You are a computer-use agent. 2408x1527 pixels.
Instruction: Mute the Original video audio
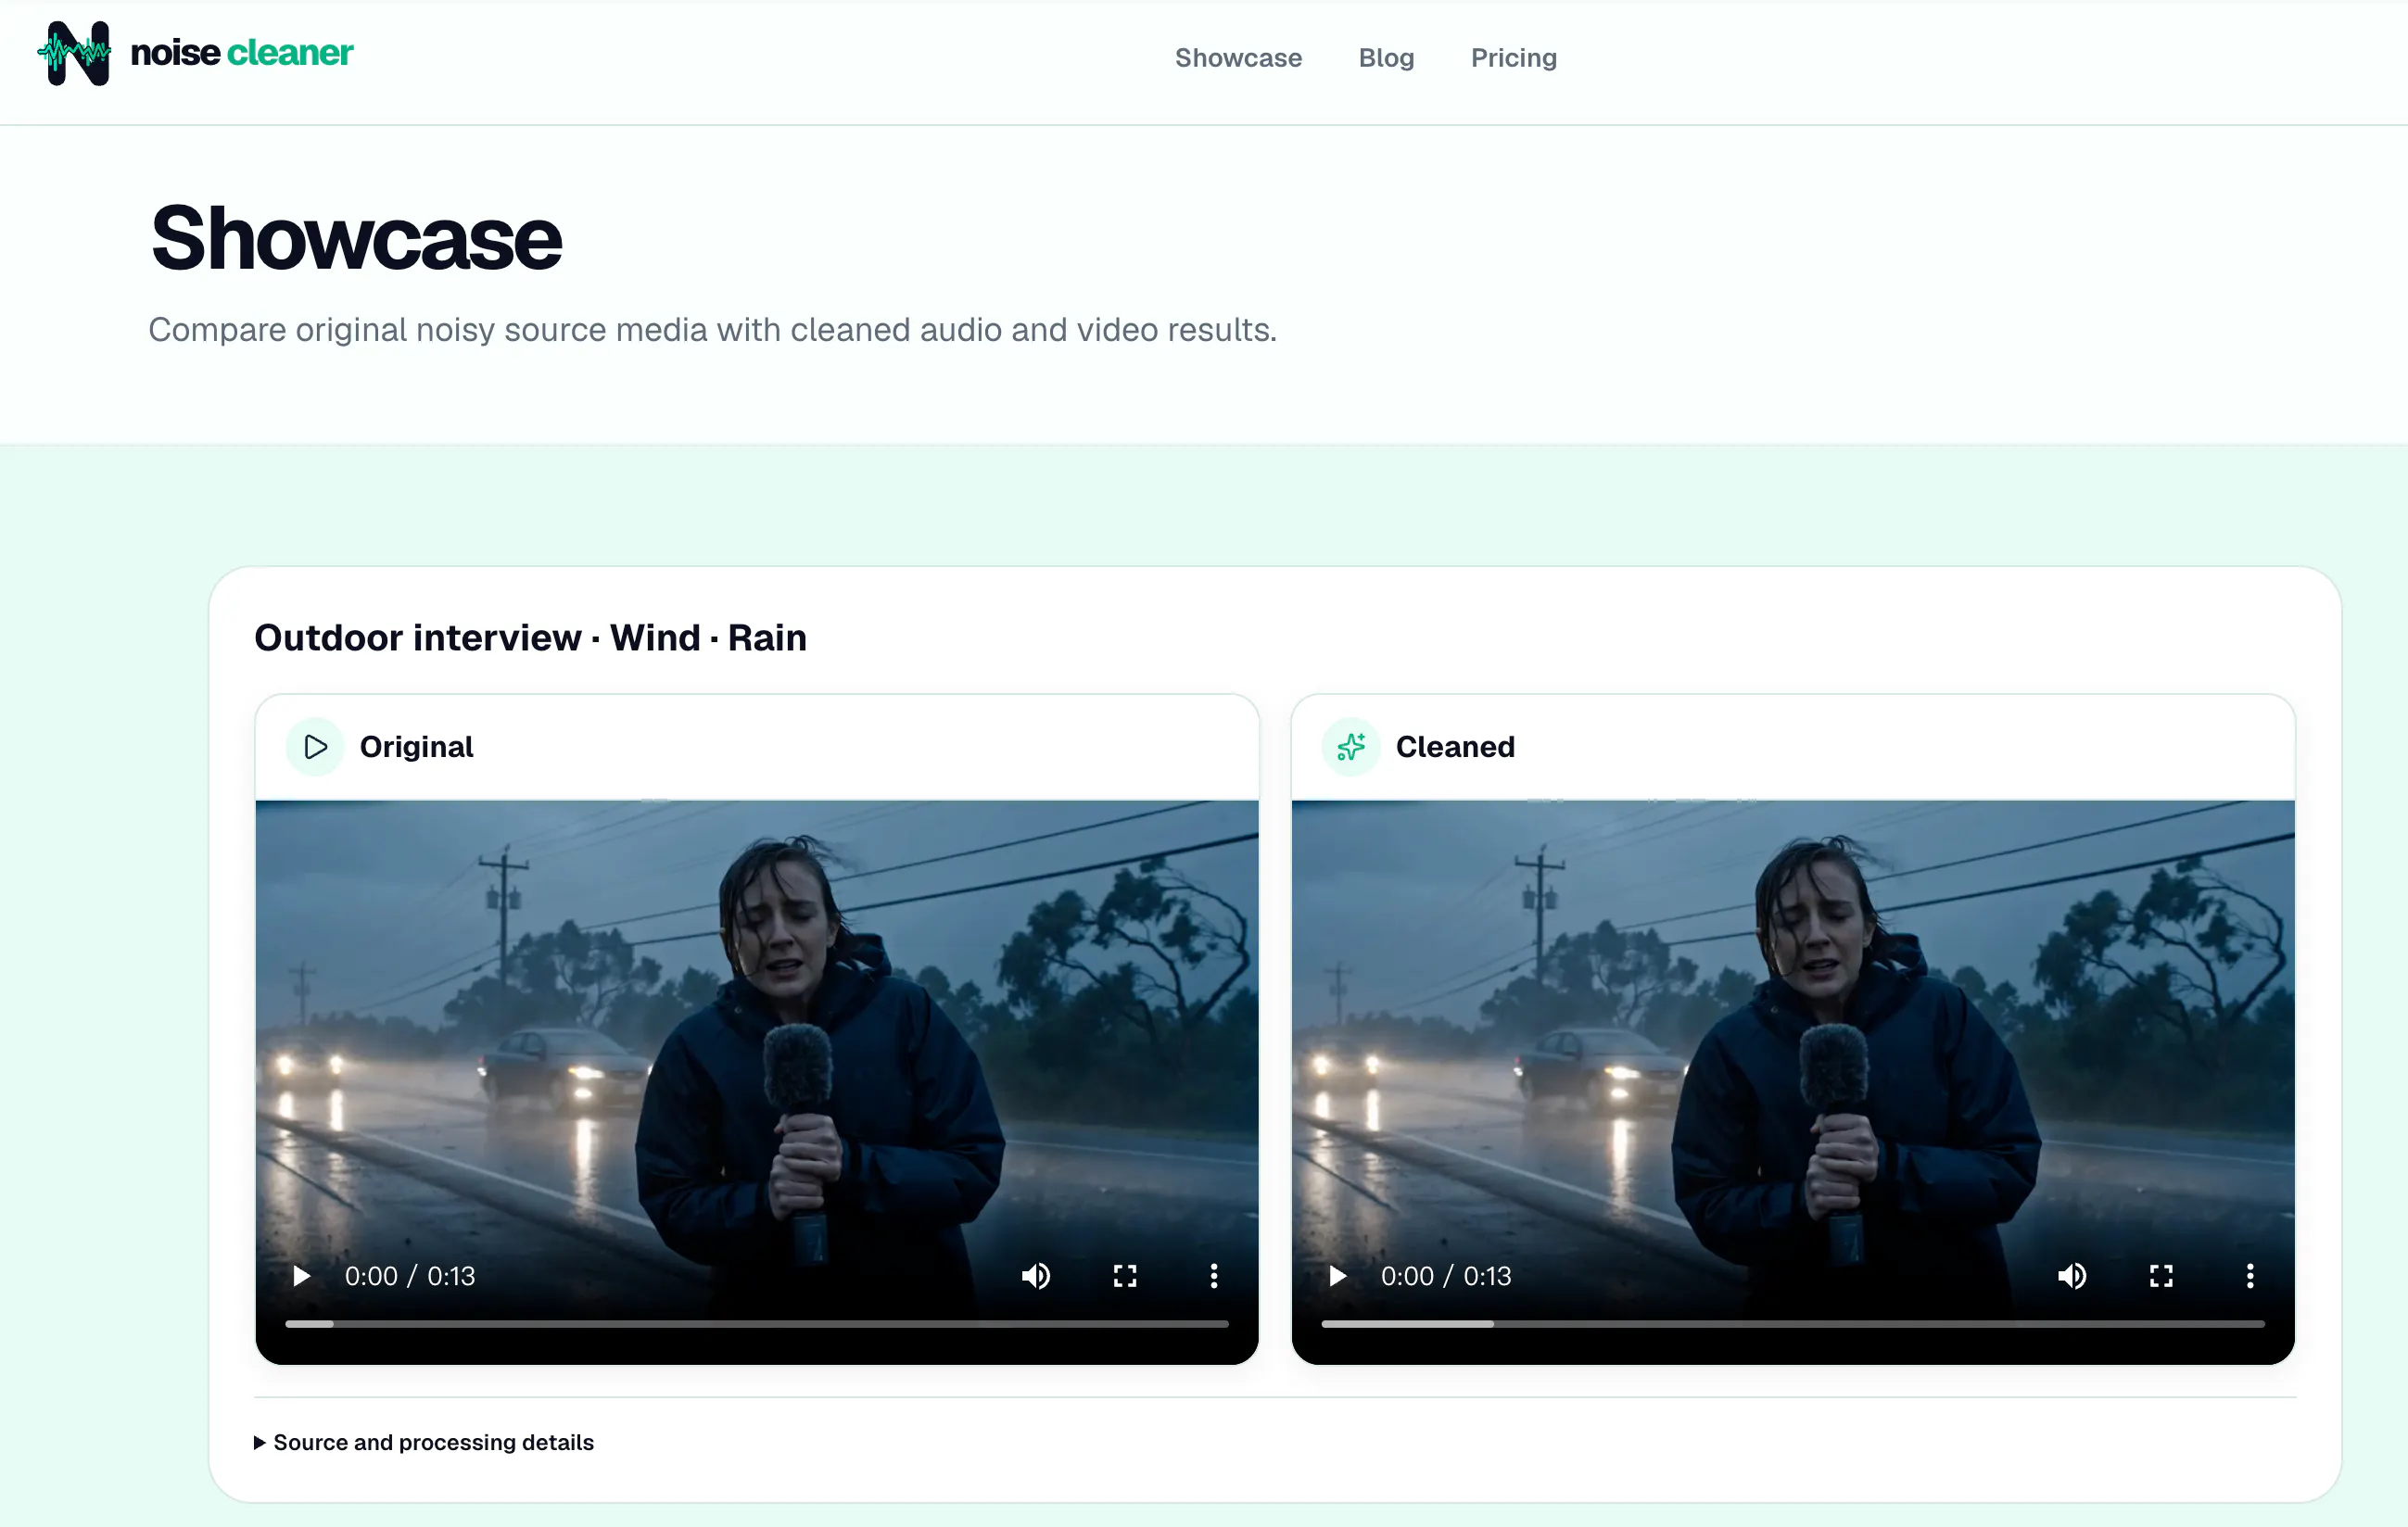pyautogui.click(x=1036, y=1276)
